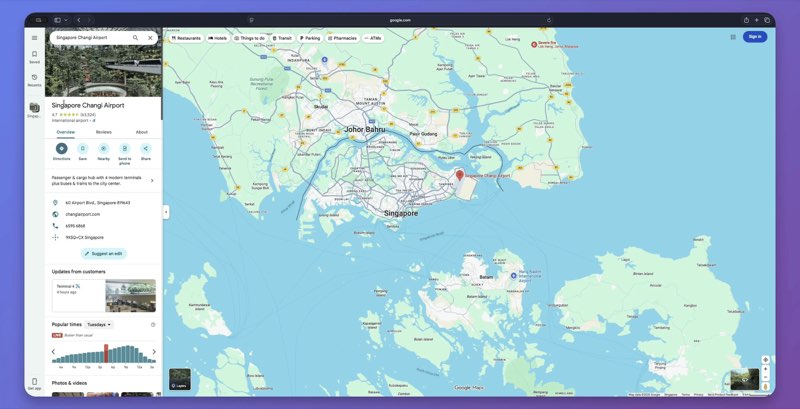Click the zoom in plus control

(x=766, y=368)
